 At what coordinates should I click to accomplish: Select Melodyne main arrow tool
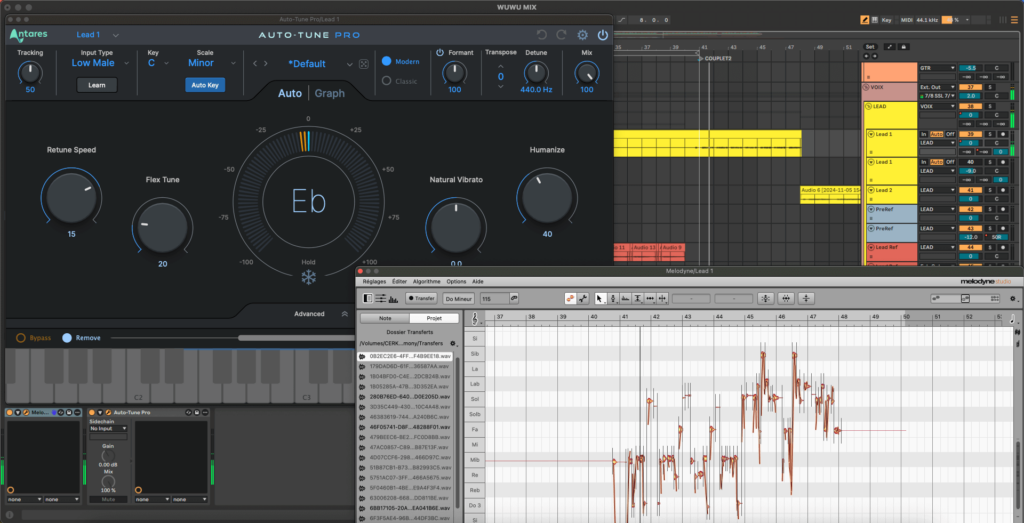600,298
